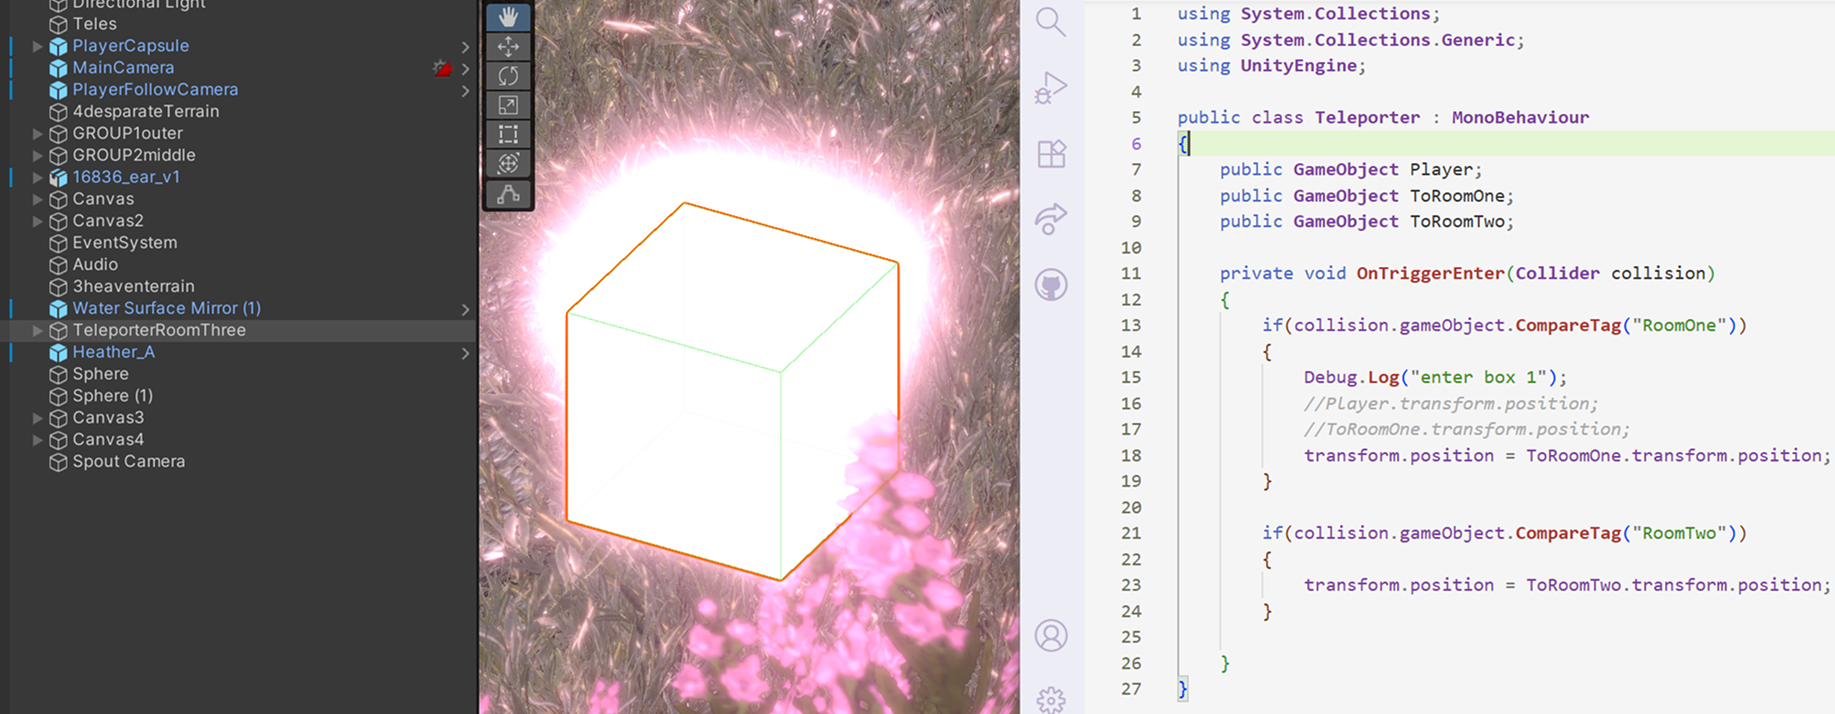The image size is (1835, 714).
Task: Click line number 21 in the gutter
Action: tap(1130, 533)
